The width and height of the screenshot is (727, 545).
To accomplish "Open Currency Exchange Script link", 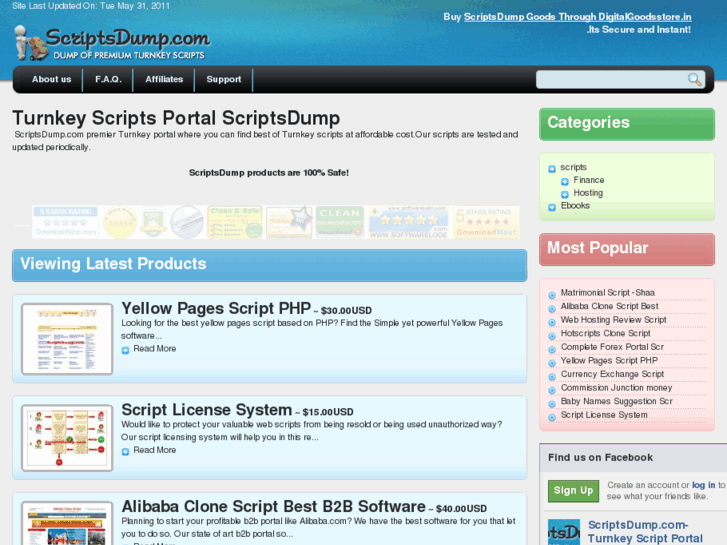I will [x=612, y=374].
